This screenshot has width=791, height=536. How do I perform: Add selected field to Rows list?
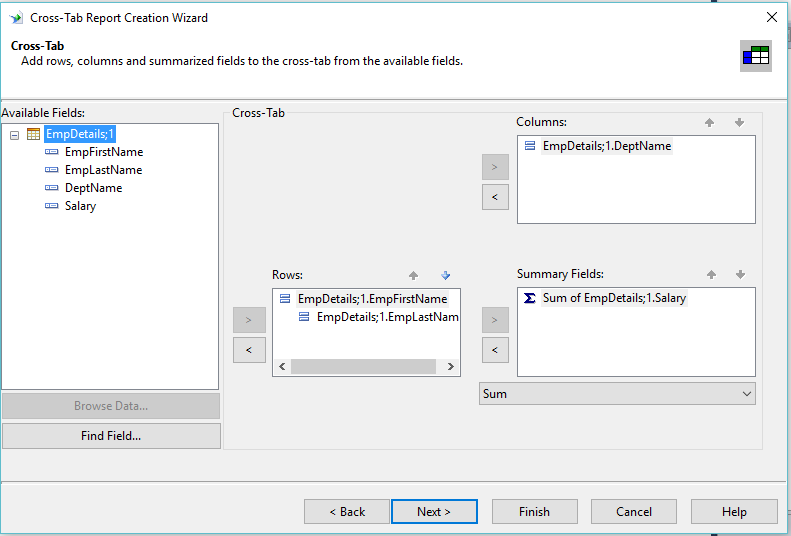point(248,320)
